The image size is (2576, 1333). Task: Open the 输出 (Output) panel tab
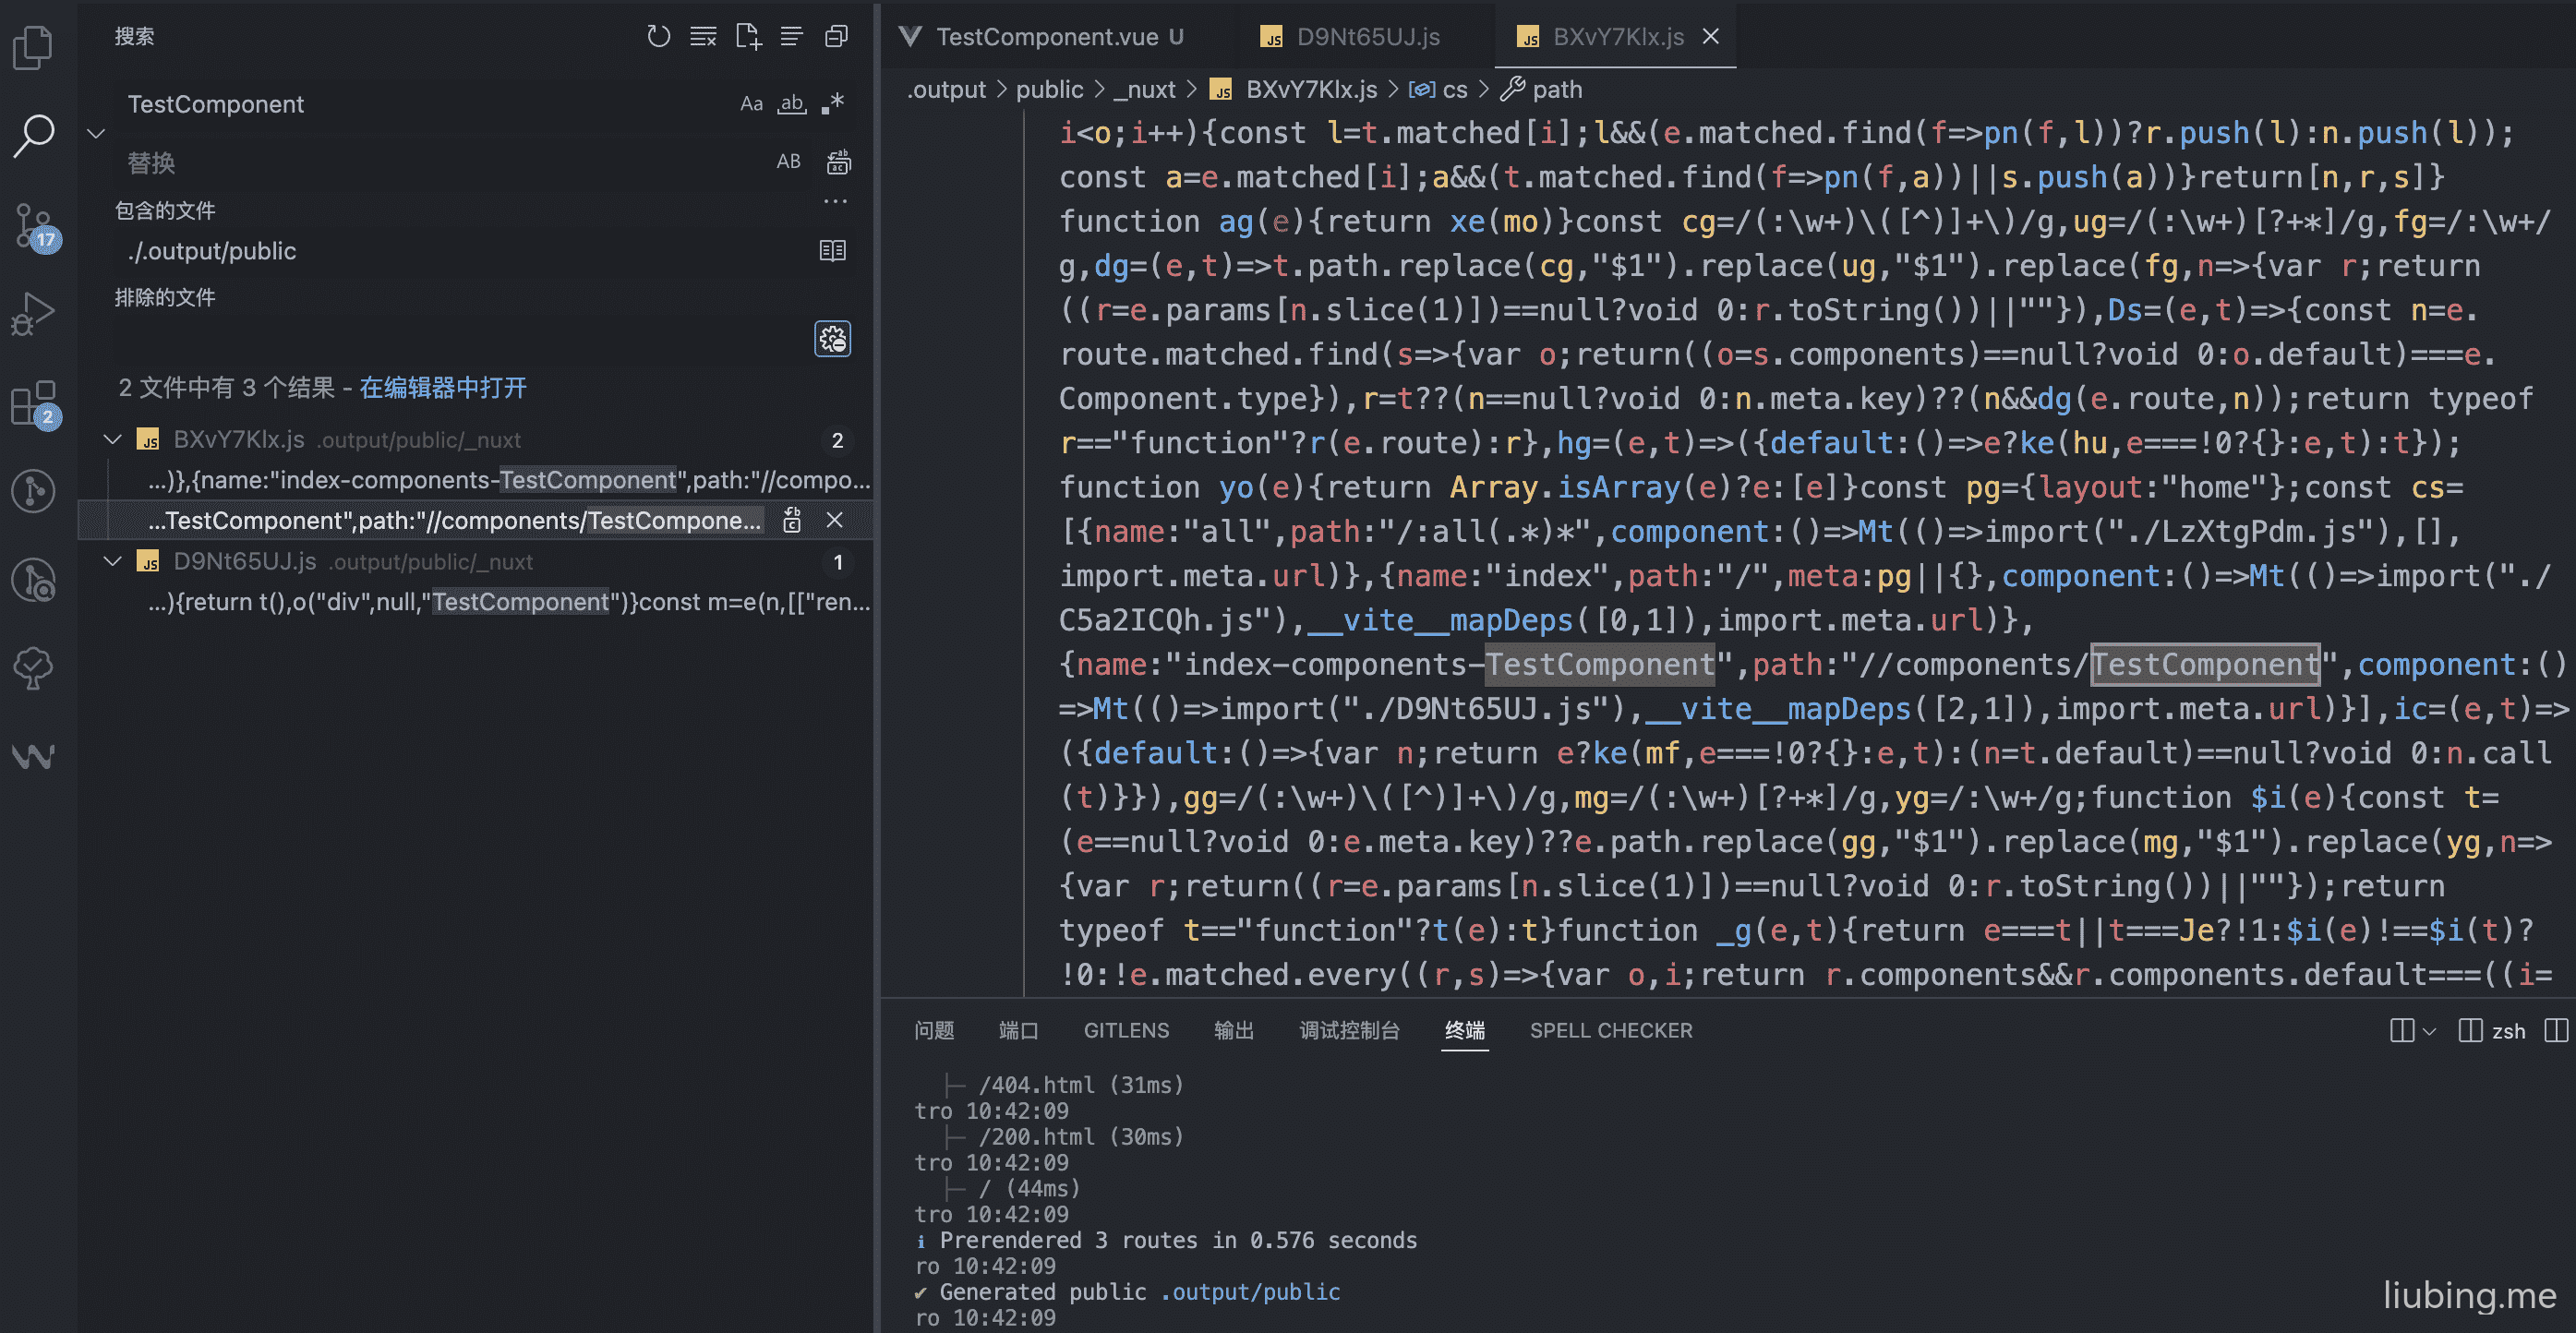coord(1233,1031)
